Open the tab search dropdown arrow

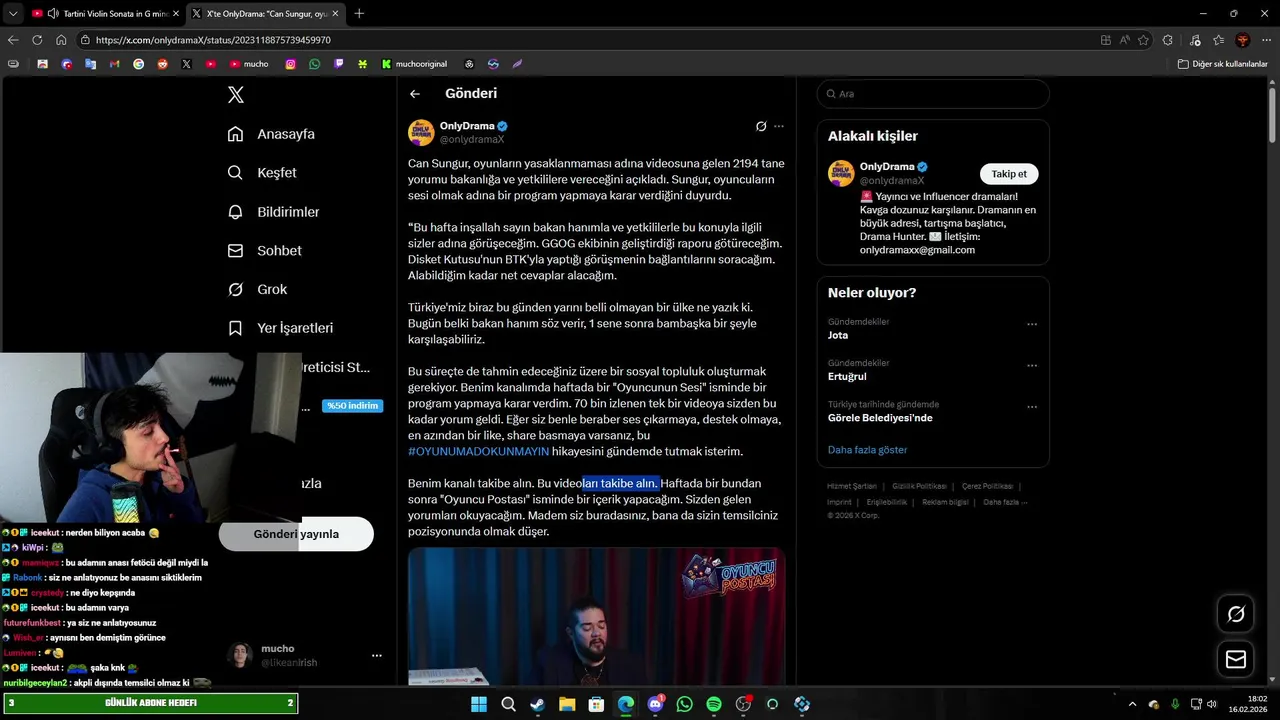tap(13, 14)
